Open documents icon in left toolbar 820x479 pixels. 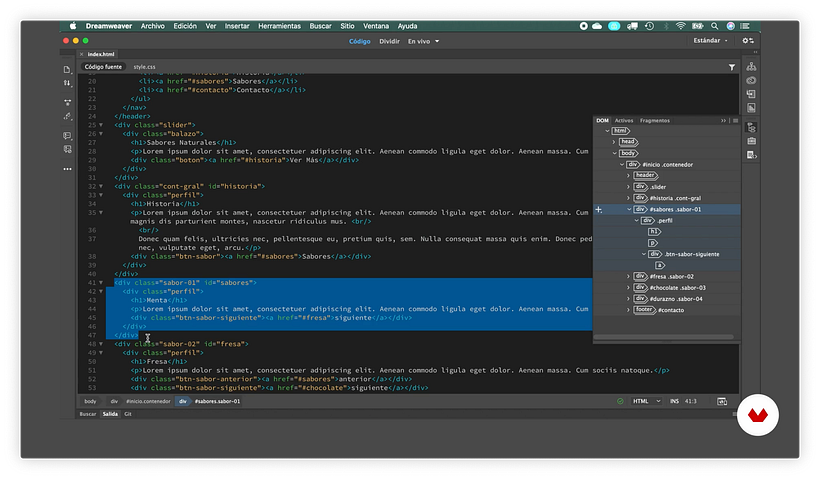[67, 69]
